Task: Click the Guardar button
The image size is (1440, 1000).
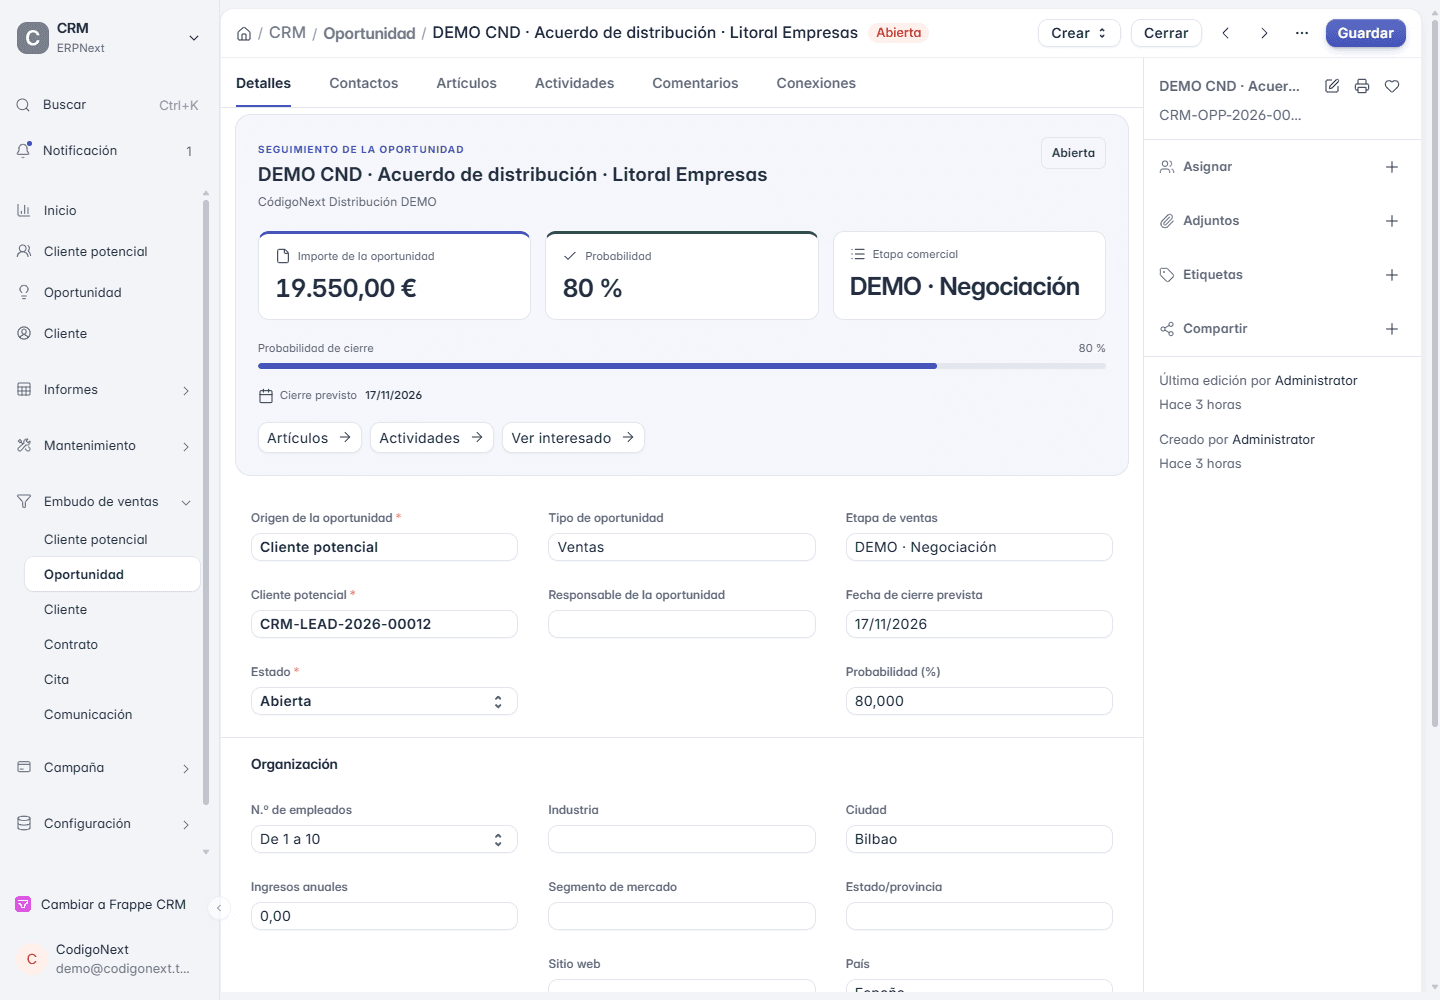Action: click(1366, 33)
